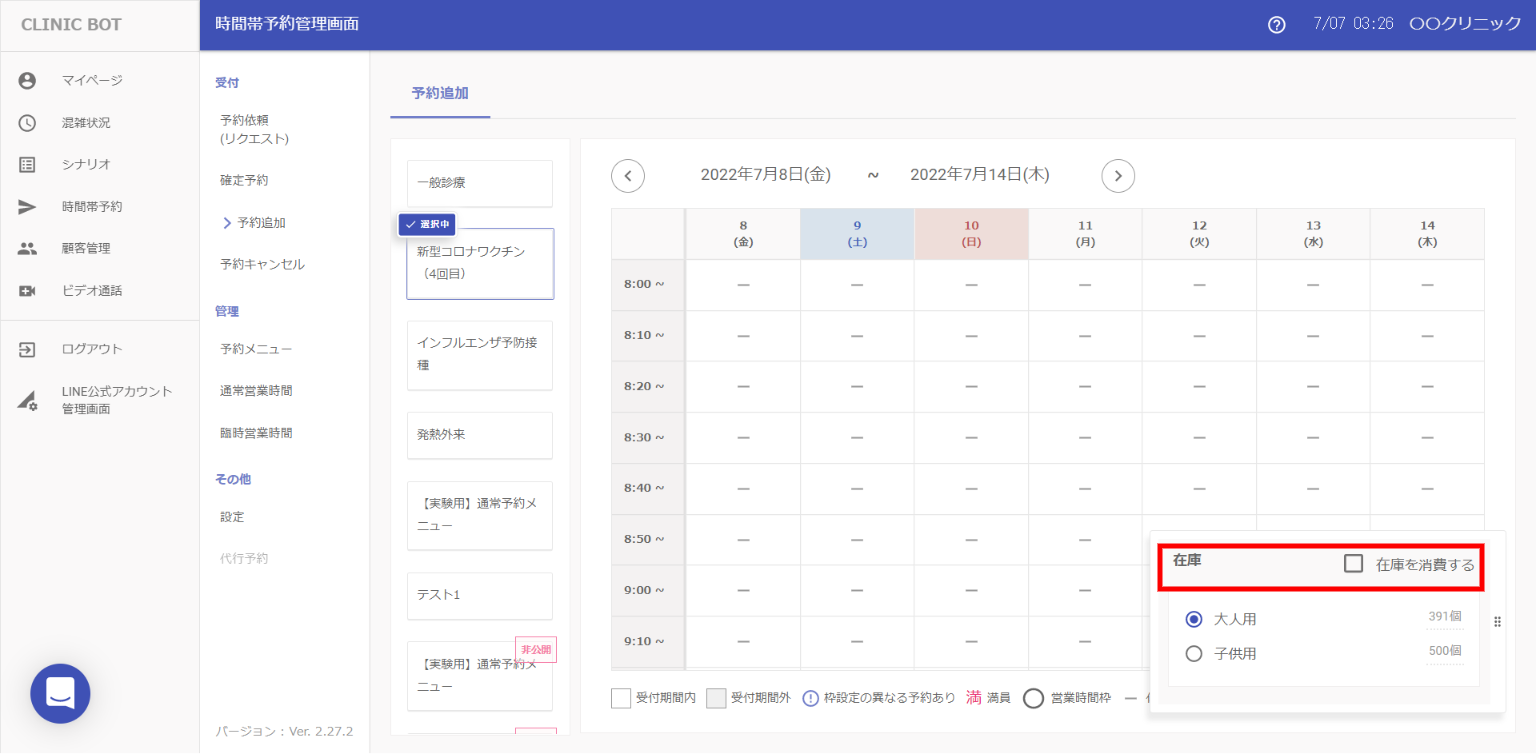The height and width of the screenshot is (754, 1536).
Task: Go to previous week with left chevron
Action: (x=628, y=176)
